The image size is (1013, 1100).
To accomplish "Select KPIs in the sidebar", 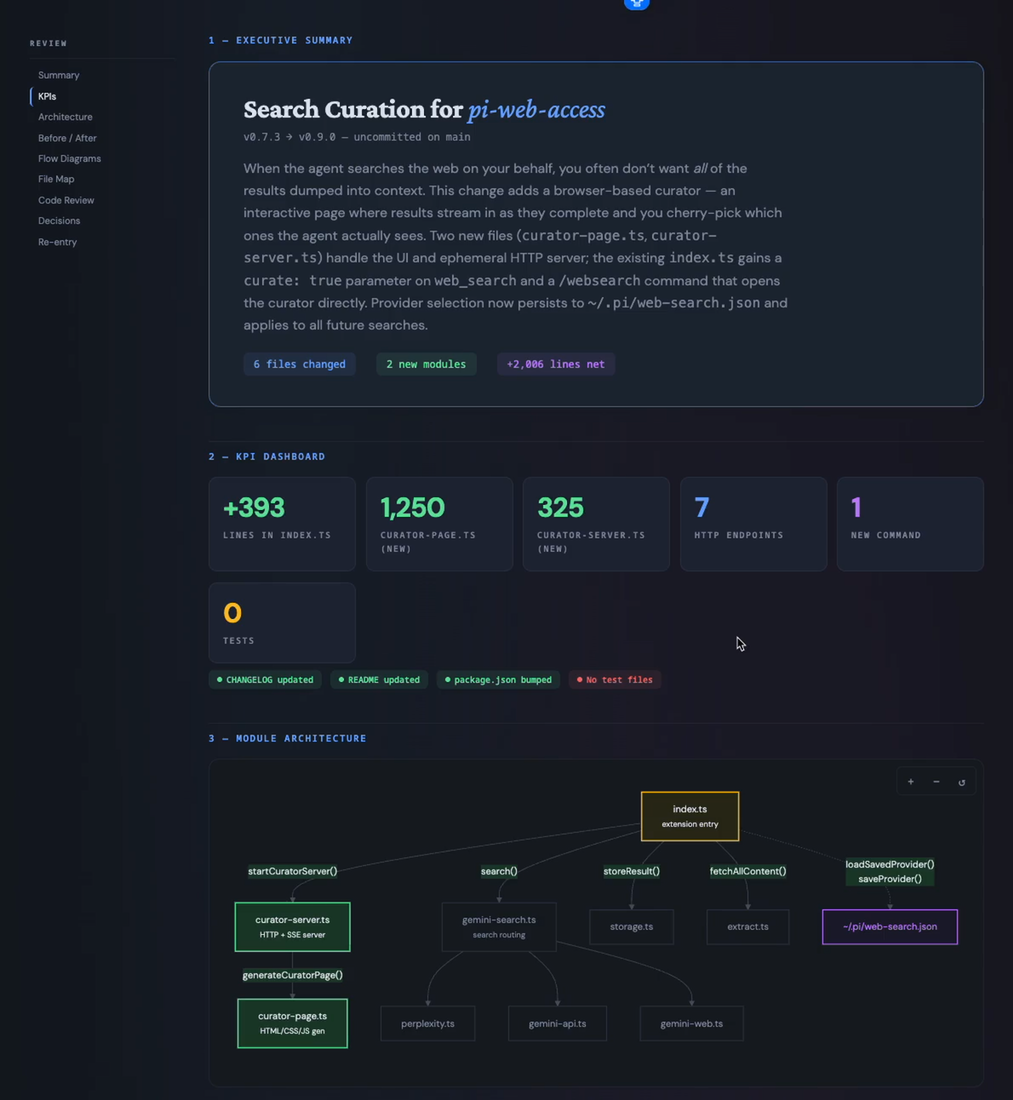I will coord(47,96).
